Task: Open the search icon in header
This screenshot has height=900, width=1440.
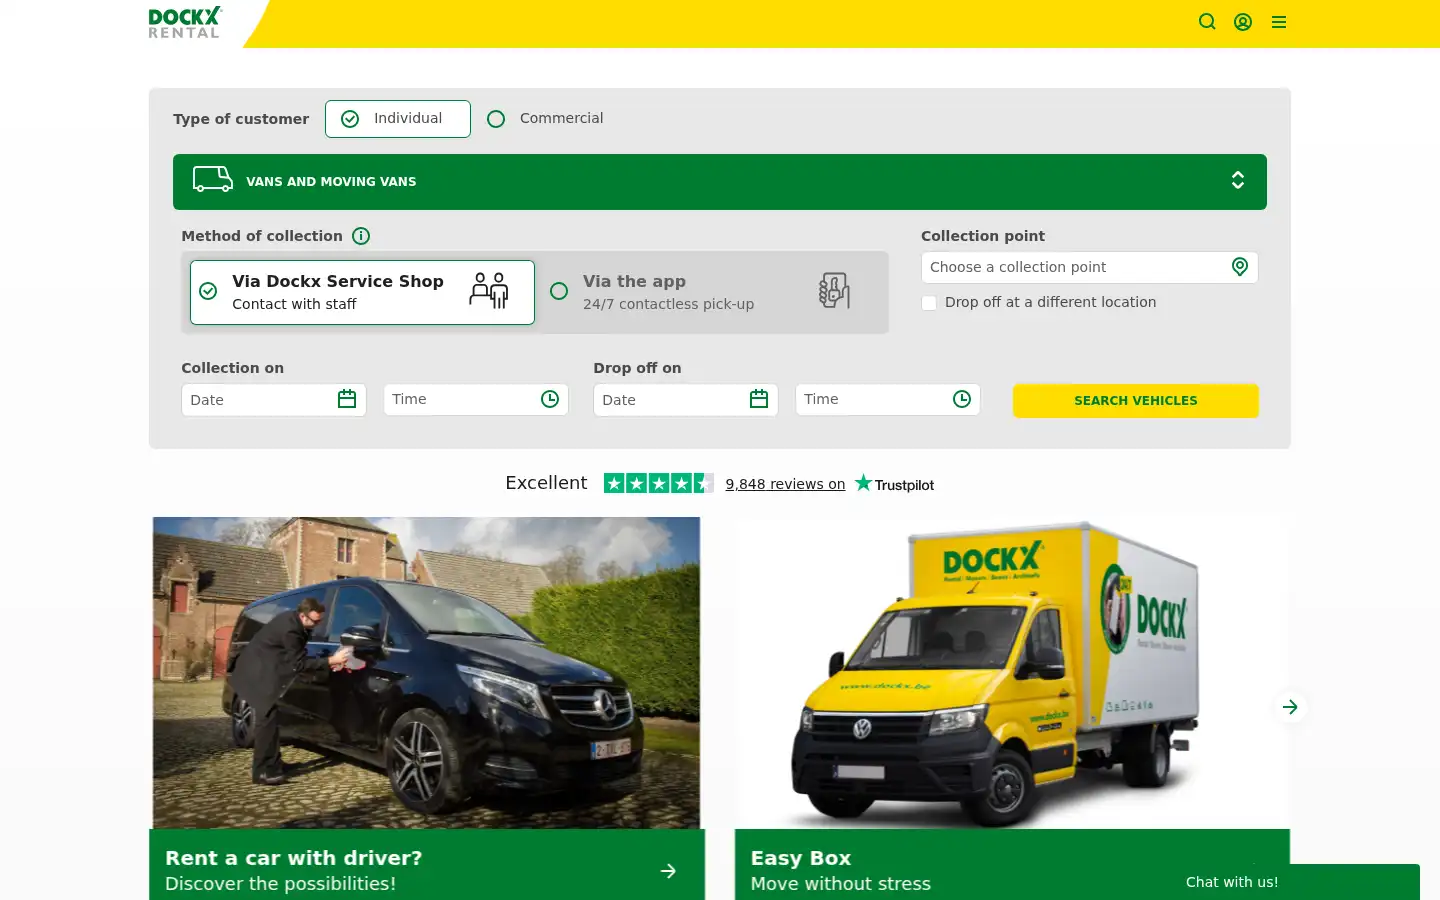Action: click(1207, 22)
